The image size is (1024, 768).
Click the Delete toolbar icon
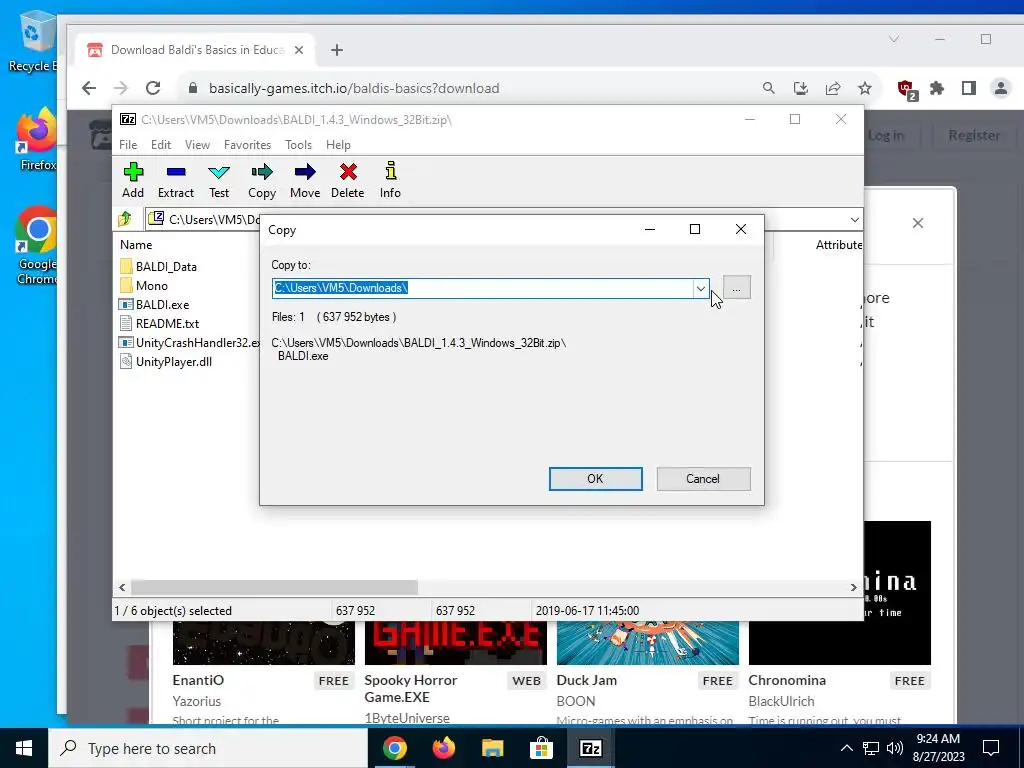(x=347, y=180)
